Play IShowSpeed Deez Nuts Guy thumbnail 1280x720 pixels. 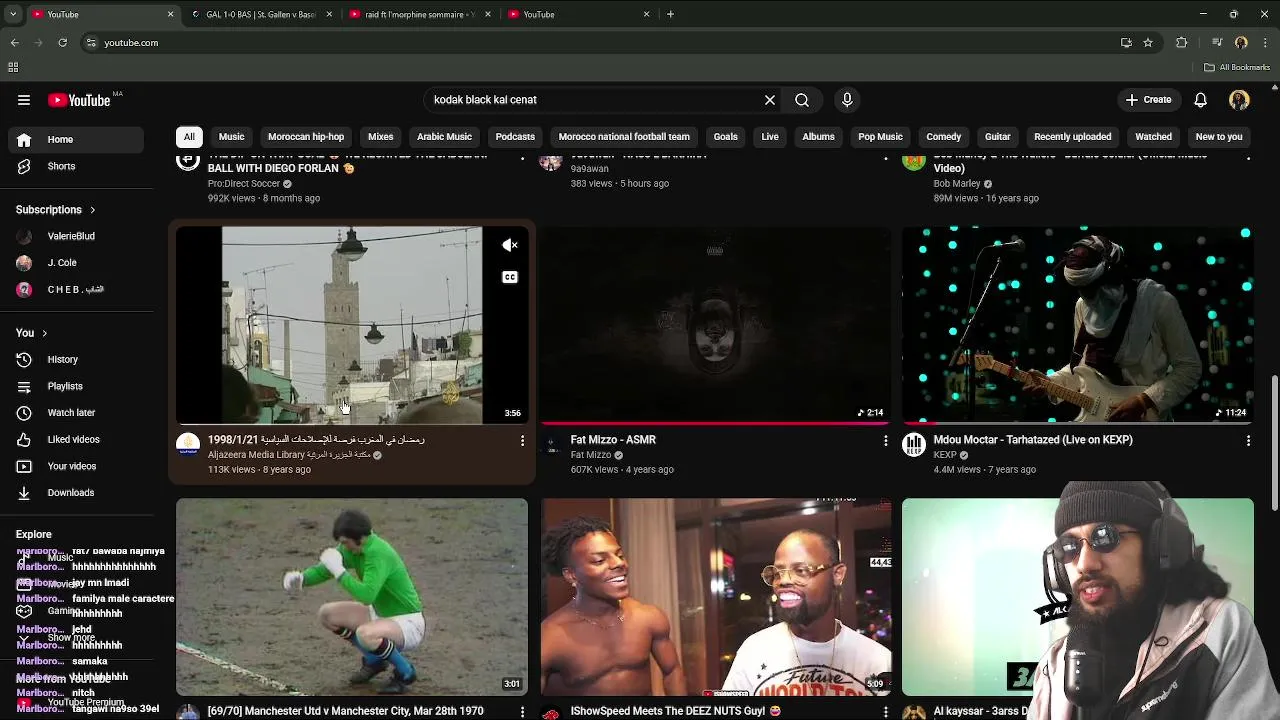tap(715, 597)
